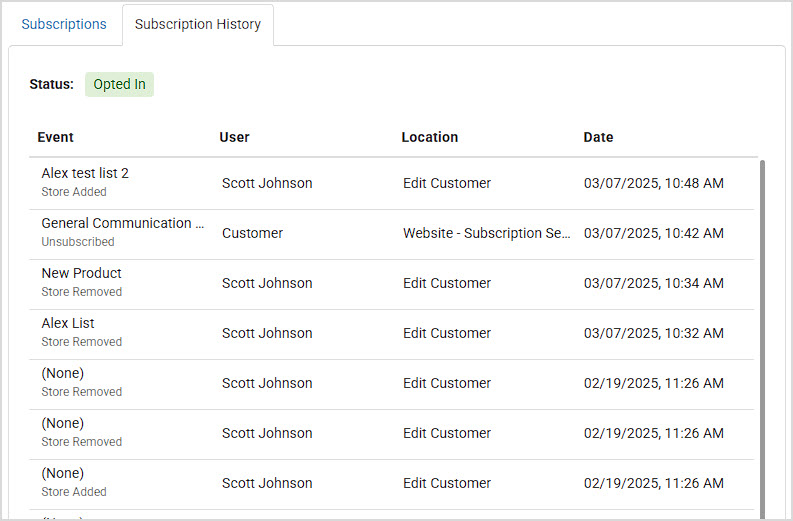Sort by the User column header

tap(234, 137)
